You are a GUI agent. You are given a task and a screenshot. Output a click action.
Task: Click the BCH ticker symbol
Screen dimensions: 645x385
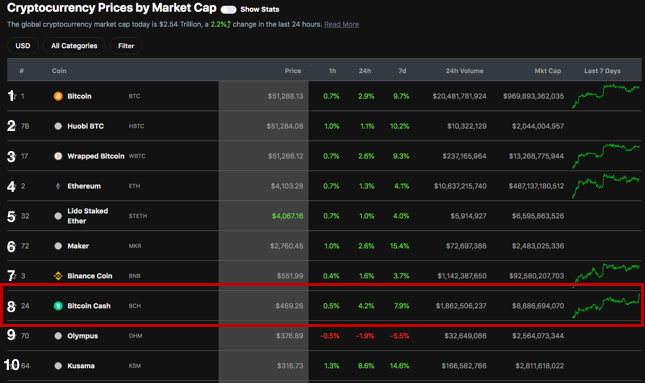click(x=135, y=306)
